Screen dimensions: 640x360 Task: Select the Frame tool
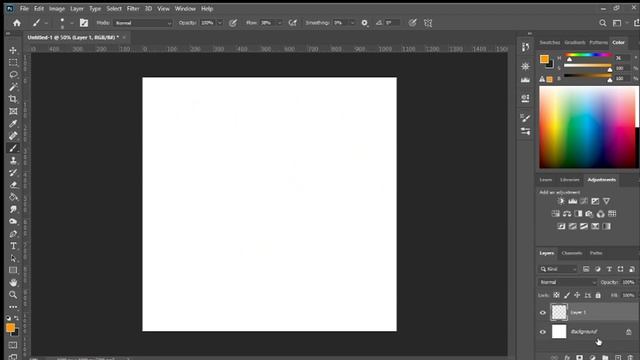click(x=13, y=111)
